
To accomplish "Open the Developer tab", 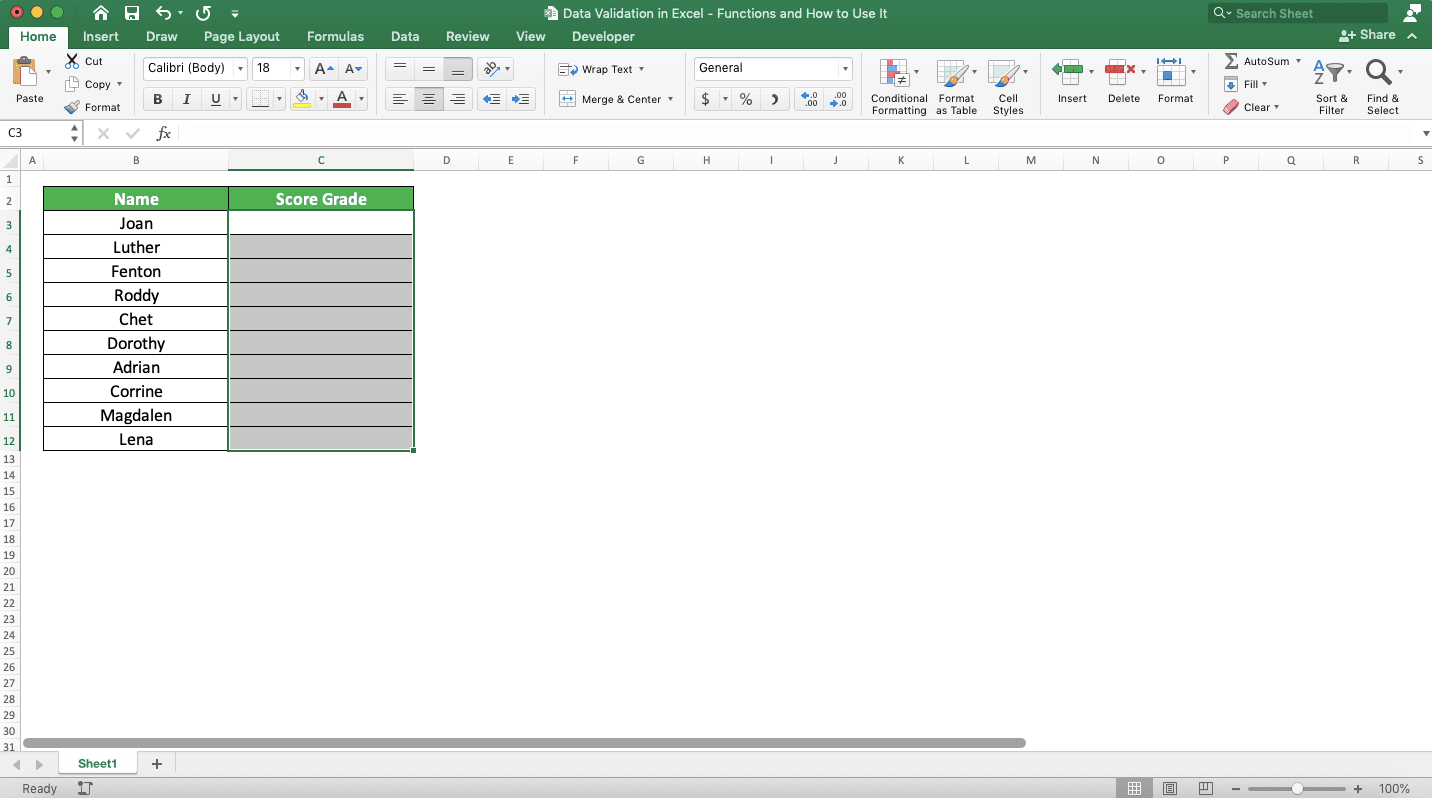I will pos(603,36).
